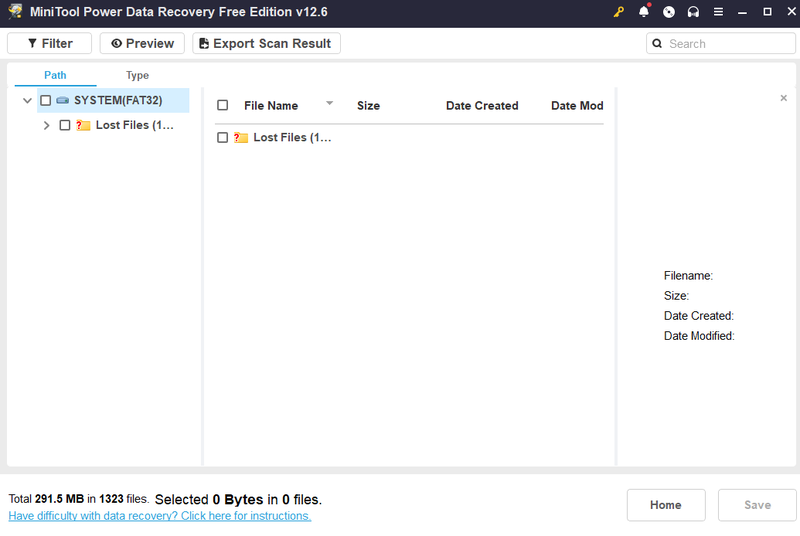Check the Lost Files checkbox in file list
The width and height of the screenshot is (800, 536).
coord(222,137)
